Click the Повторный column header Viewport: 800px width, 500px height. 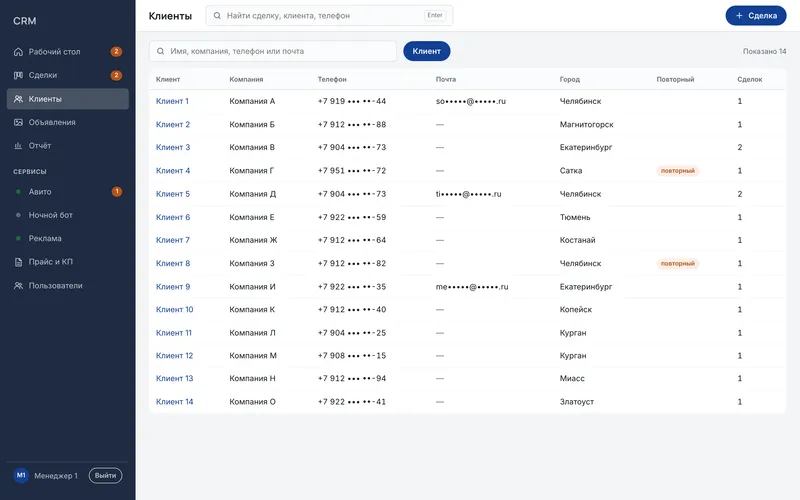(x=676, y=79)
